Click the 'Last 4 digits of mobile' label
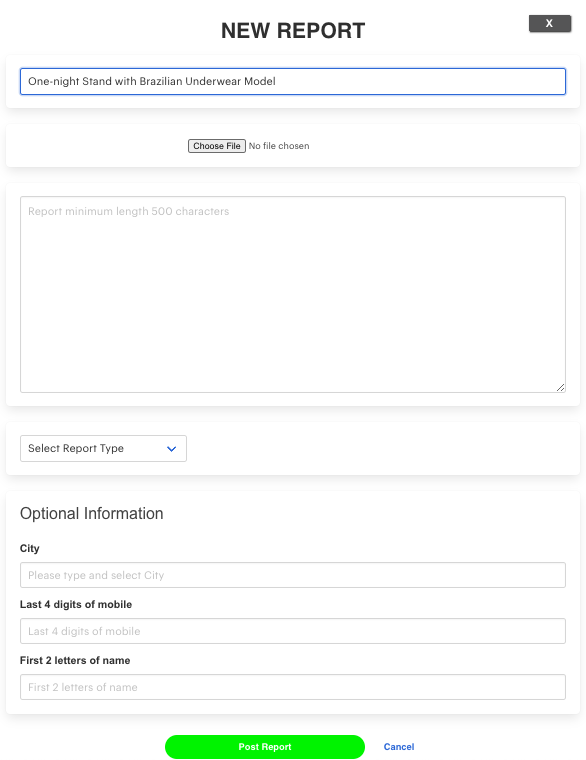Screen dimensions: 586x760 pos(76,604)
